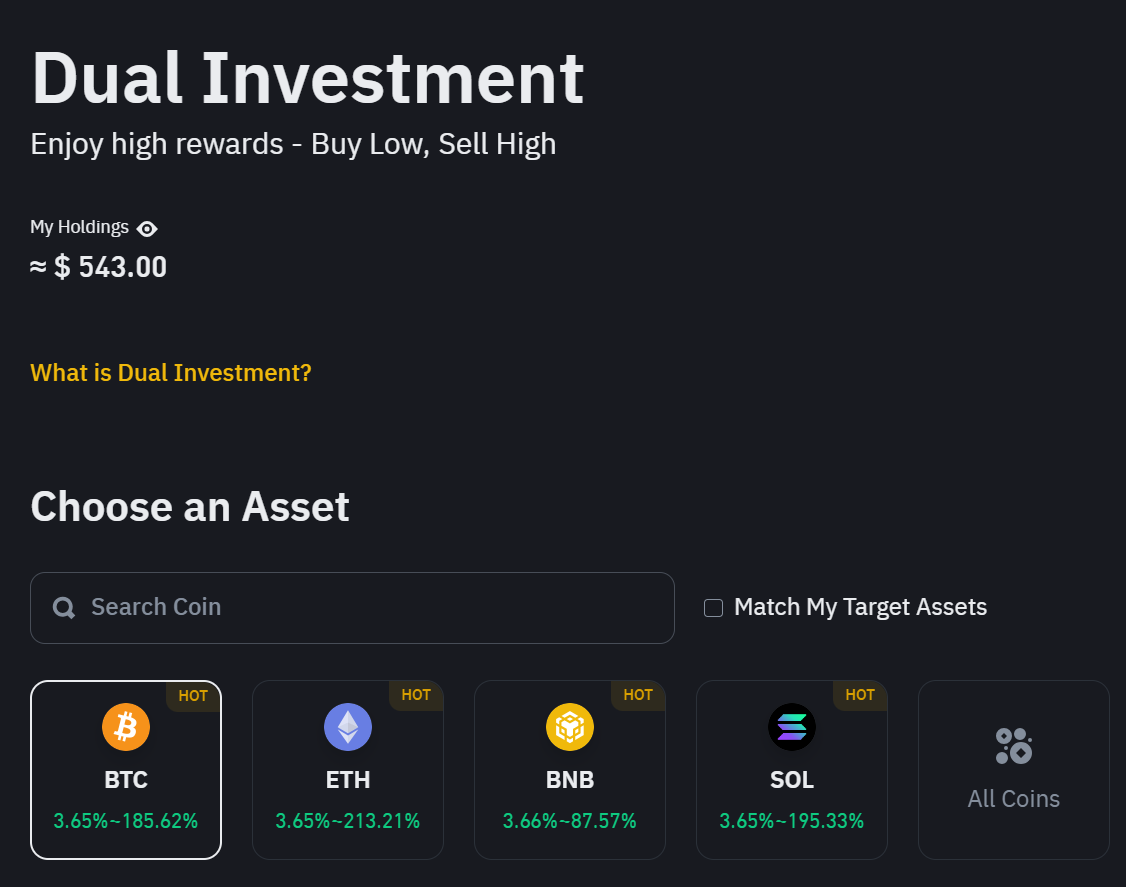Click the All Coins grid icon
This screenshot has height=887, width=1126.
[x=1014, y=746]
